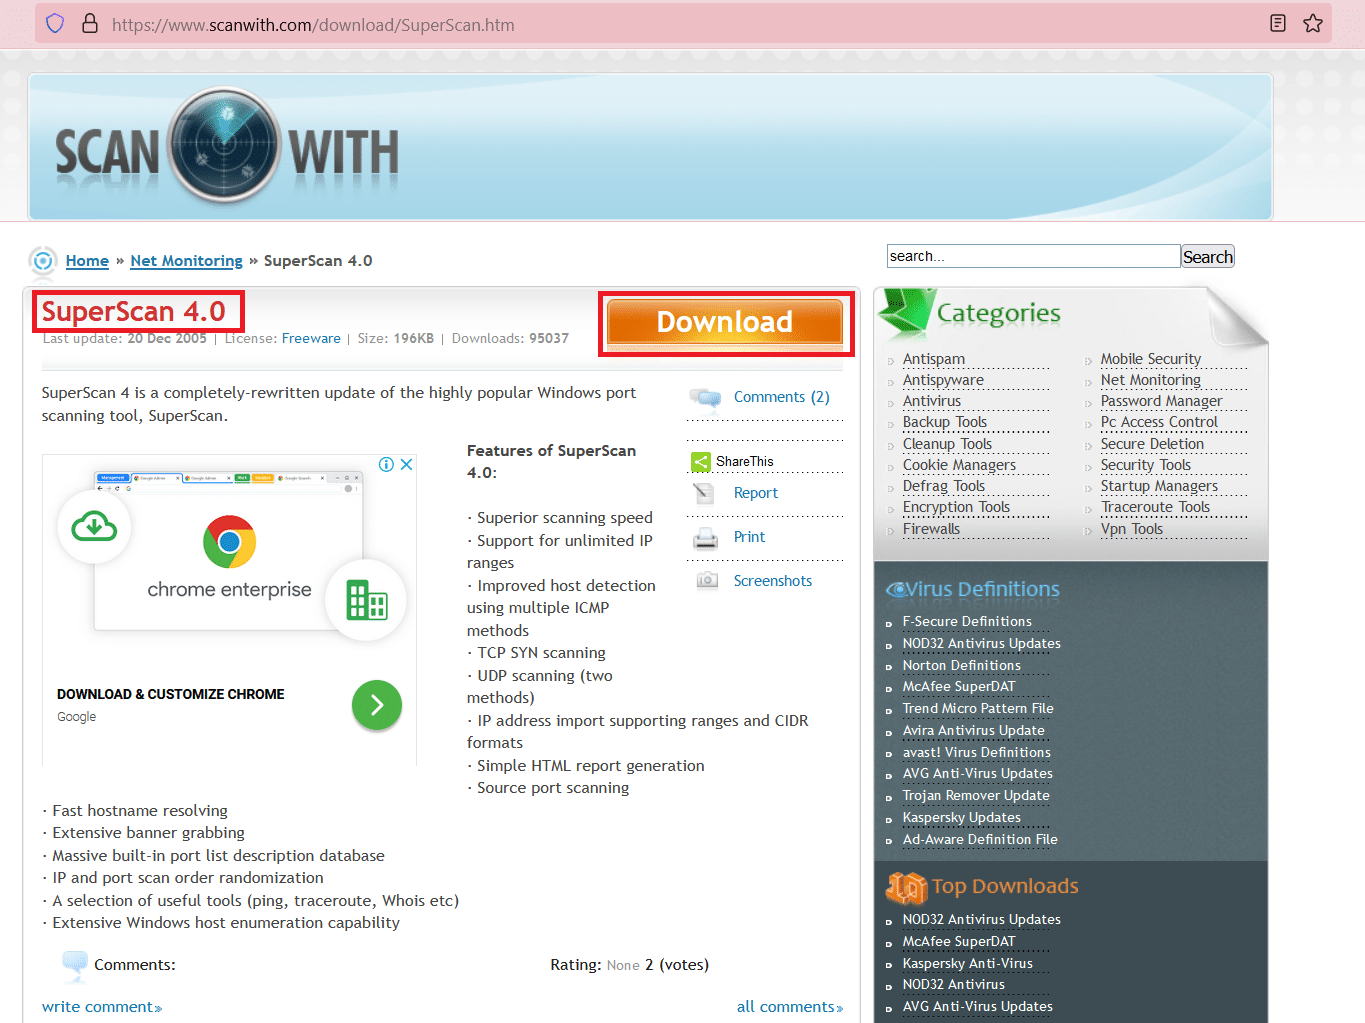Open the Freeware license link
This screenshot has width=1365, height=1023.
coord(311,339)
